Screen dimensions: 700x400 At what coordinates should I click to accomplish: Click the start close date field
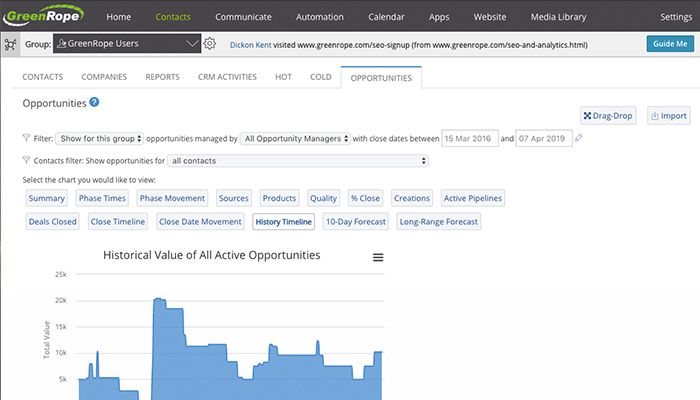468,138
